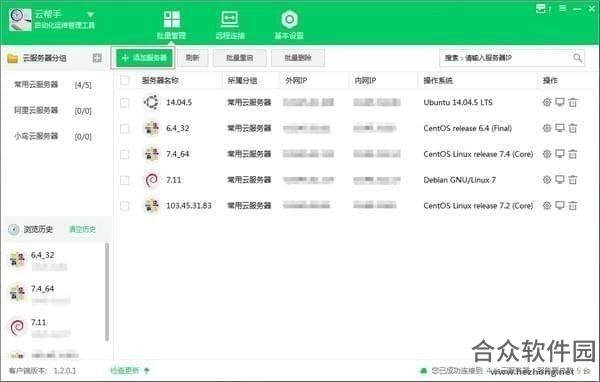This screenshot has width=600, height=382.
Task: Click monitor icon in 103.45.31.83 row
Action: (560, 206)
